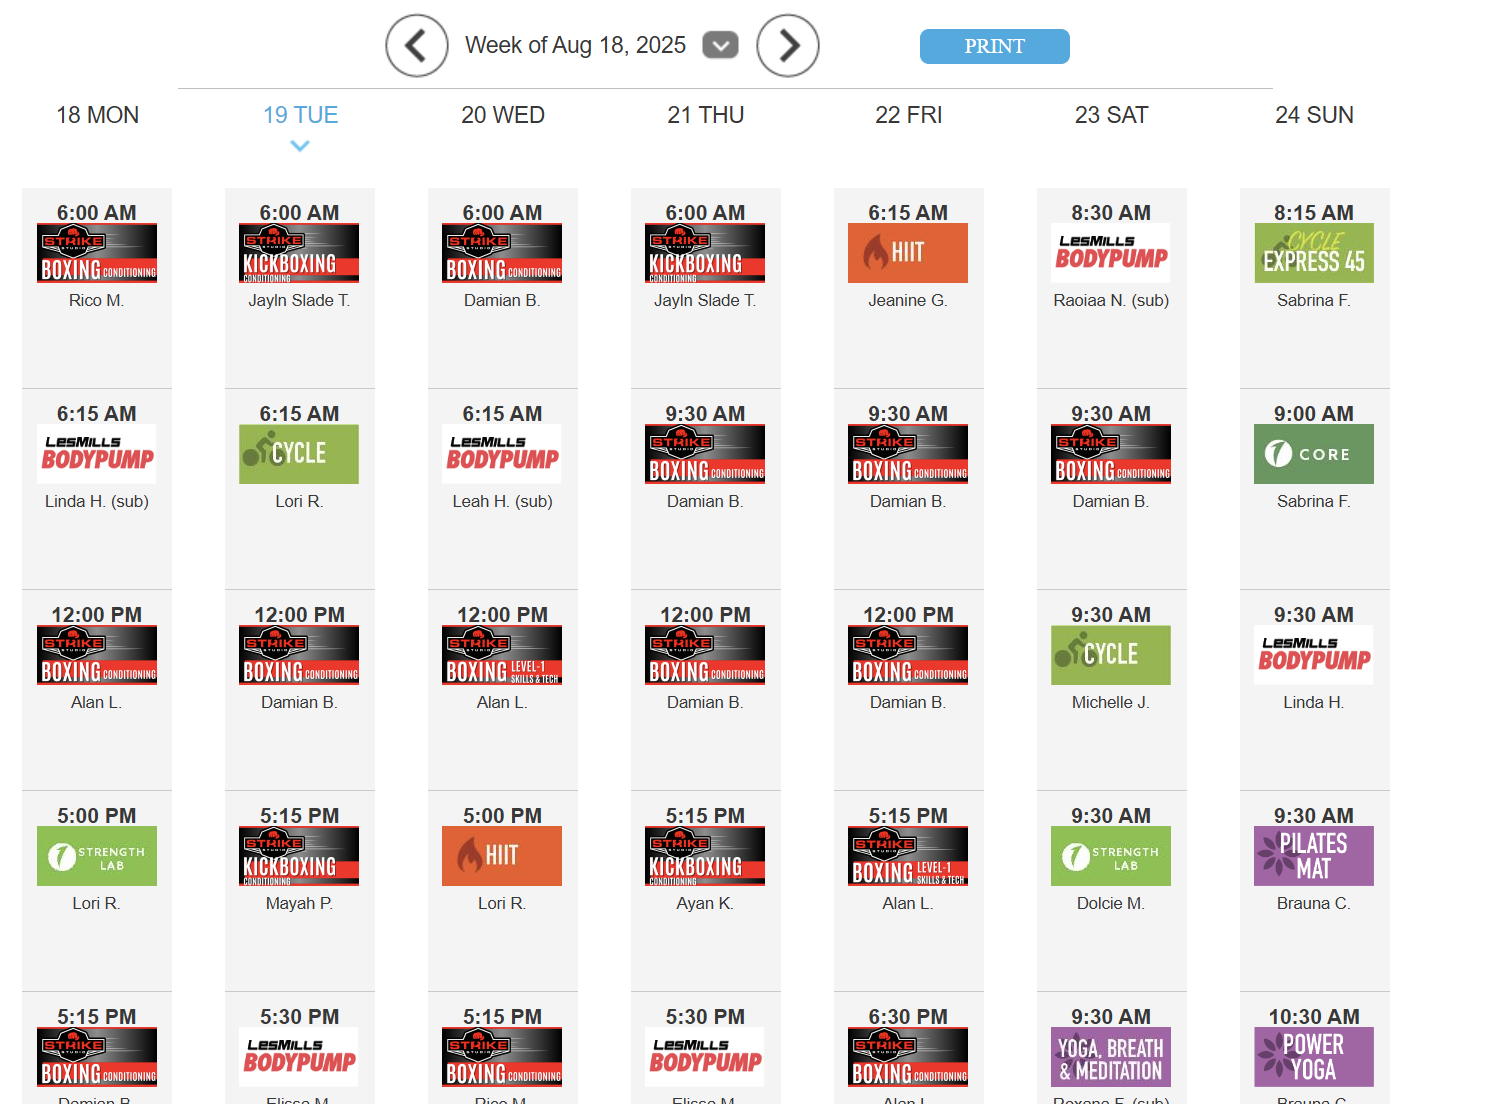Click instructor Dolcie M. on Saturday
The height and width of the screenshot is (1104, 1498).
(1111, 903)
